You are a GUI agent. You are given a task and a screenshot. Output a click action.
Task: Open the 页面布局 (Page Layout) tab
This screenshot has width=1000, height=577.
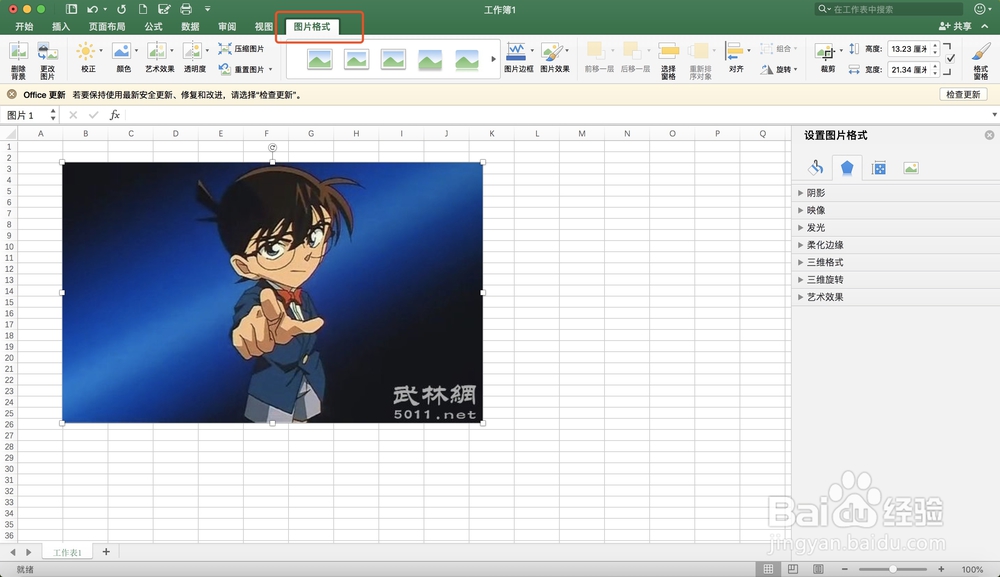pyautogui.click(x=107, y=26)
